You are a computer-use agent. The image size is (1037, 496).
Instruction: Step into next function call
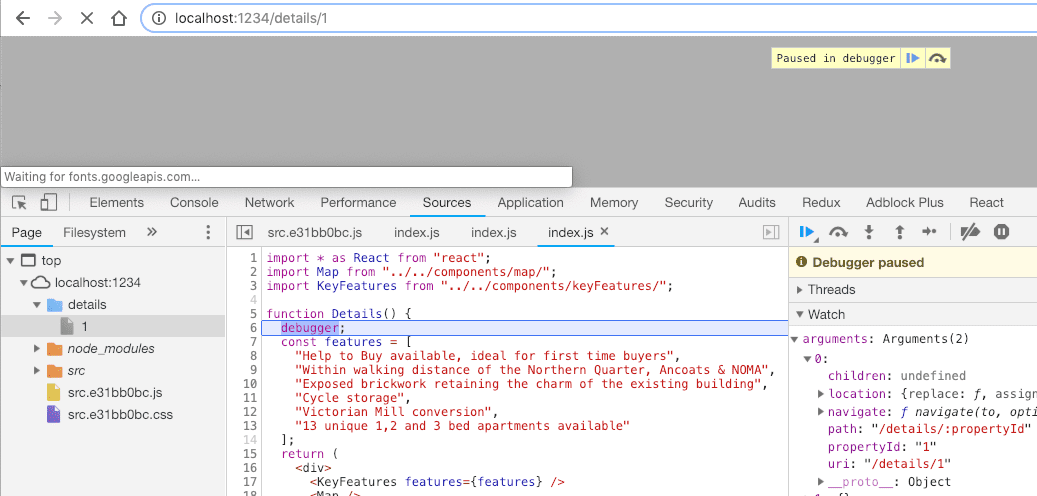pos(869,231)
